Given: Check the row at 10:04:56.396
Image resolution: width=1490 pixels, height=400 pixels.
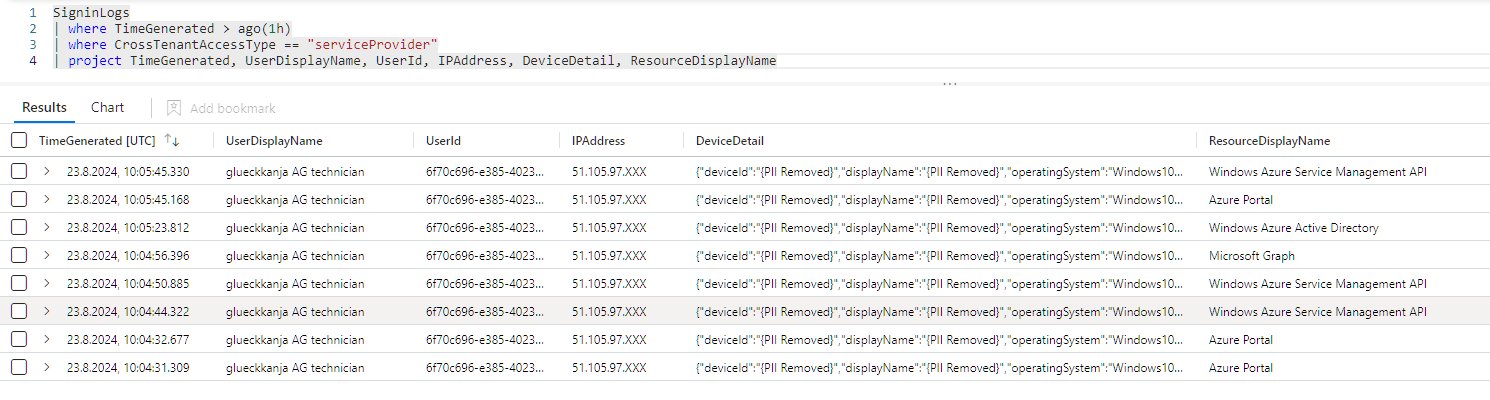Looking at the screenshot, I should point(19,255).
